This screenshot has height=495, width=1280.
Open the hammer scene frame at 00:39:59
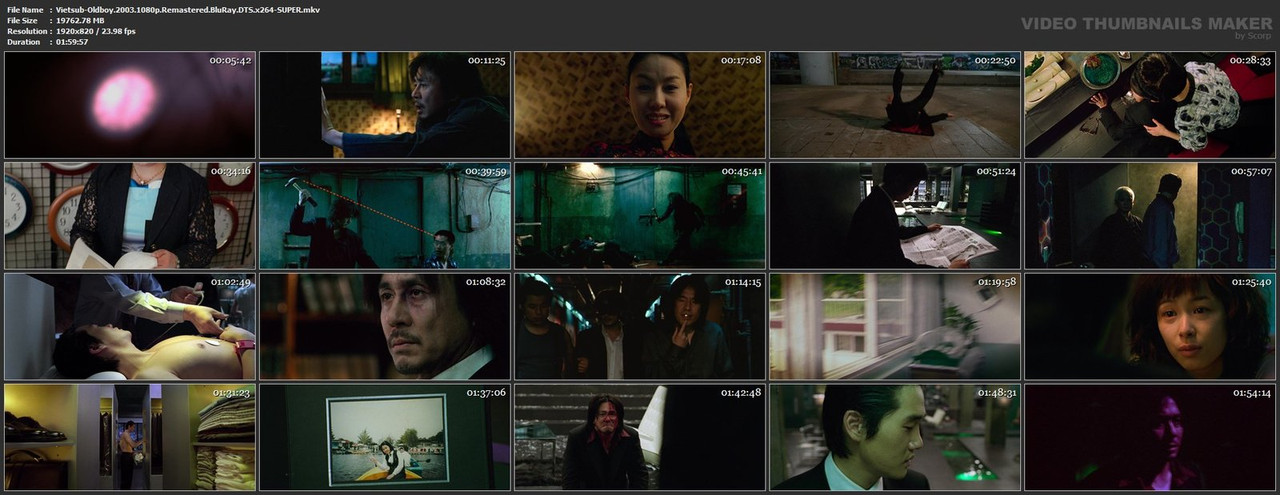pos(385,216)
